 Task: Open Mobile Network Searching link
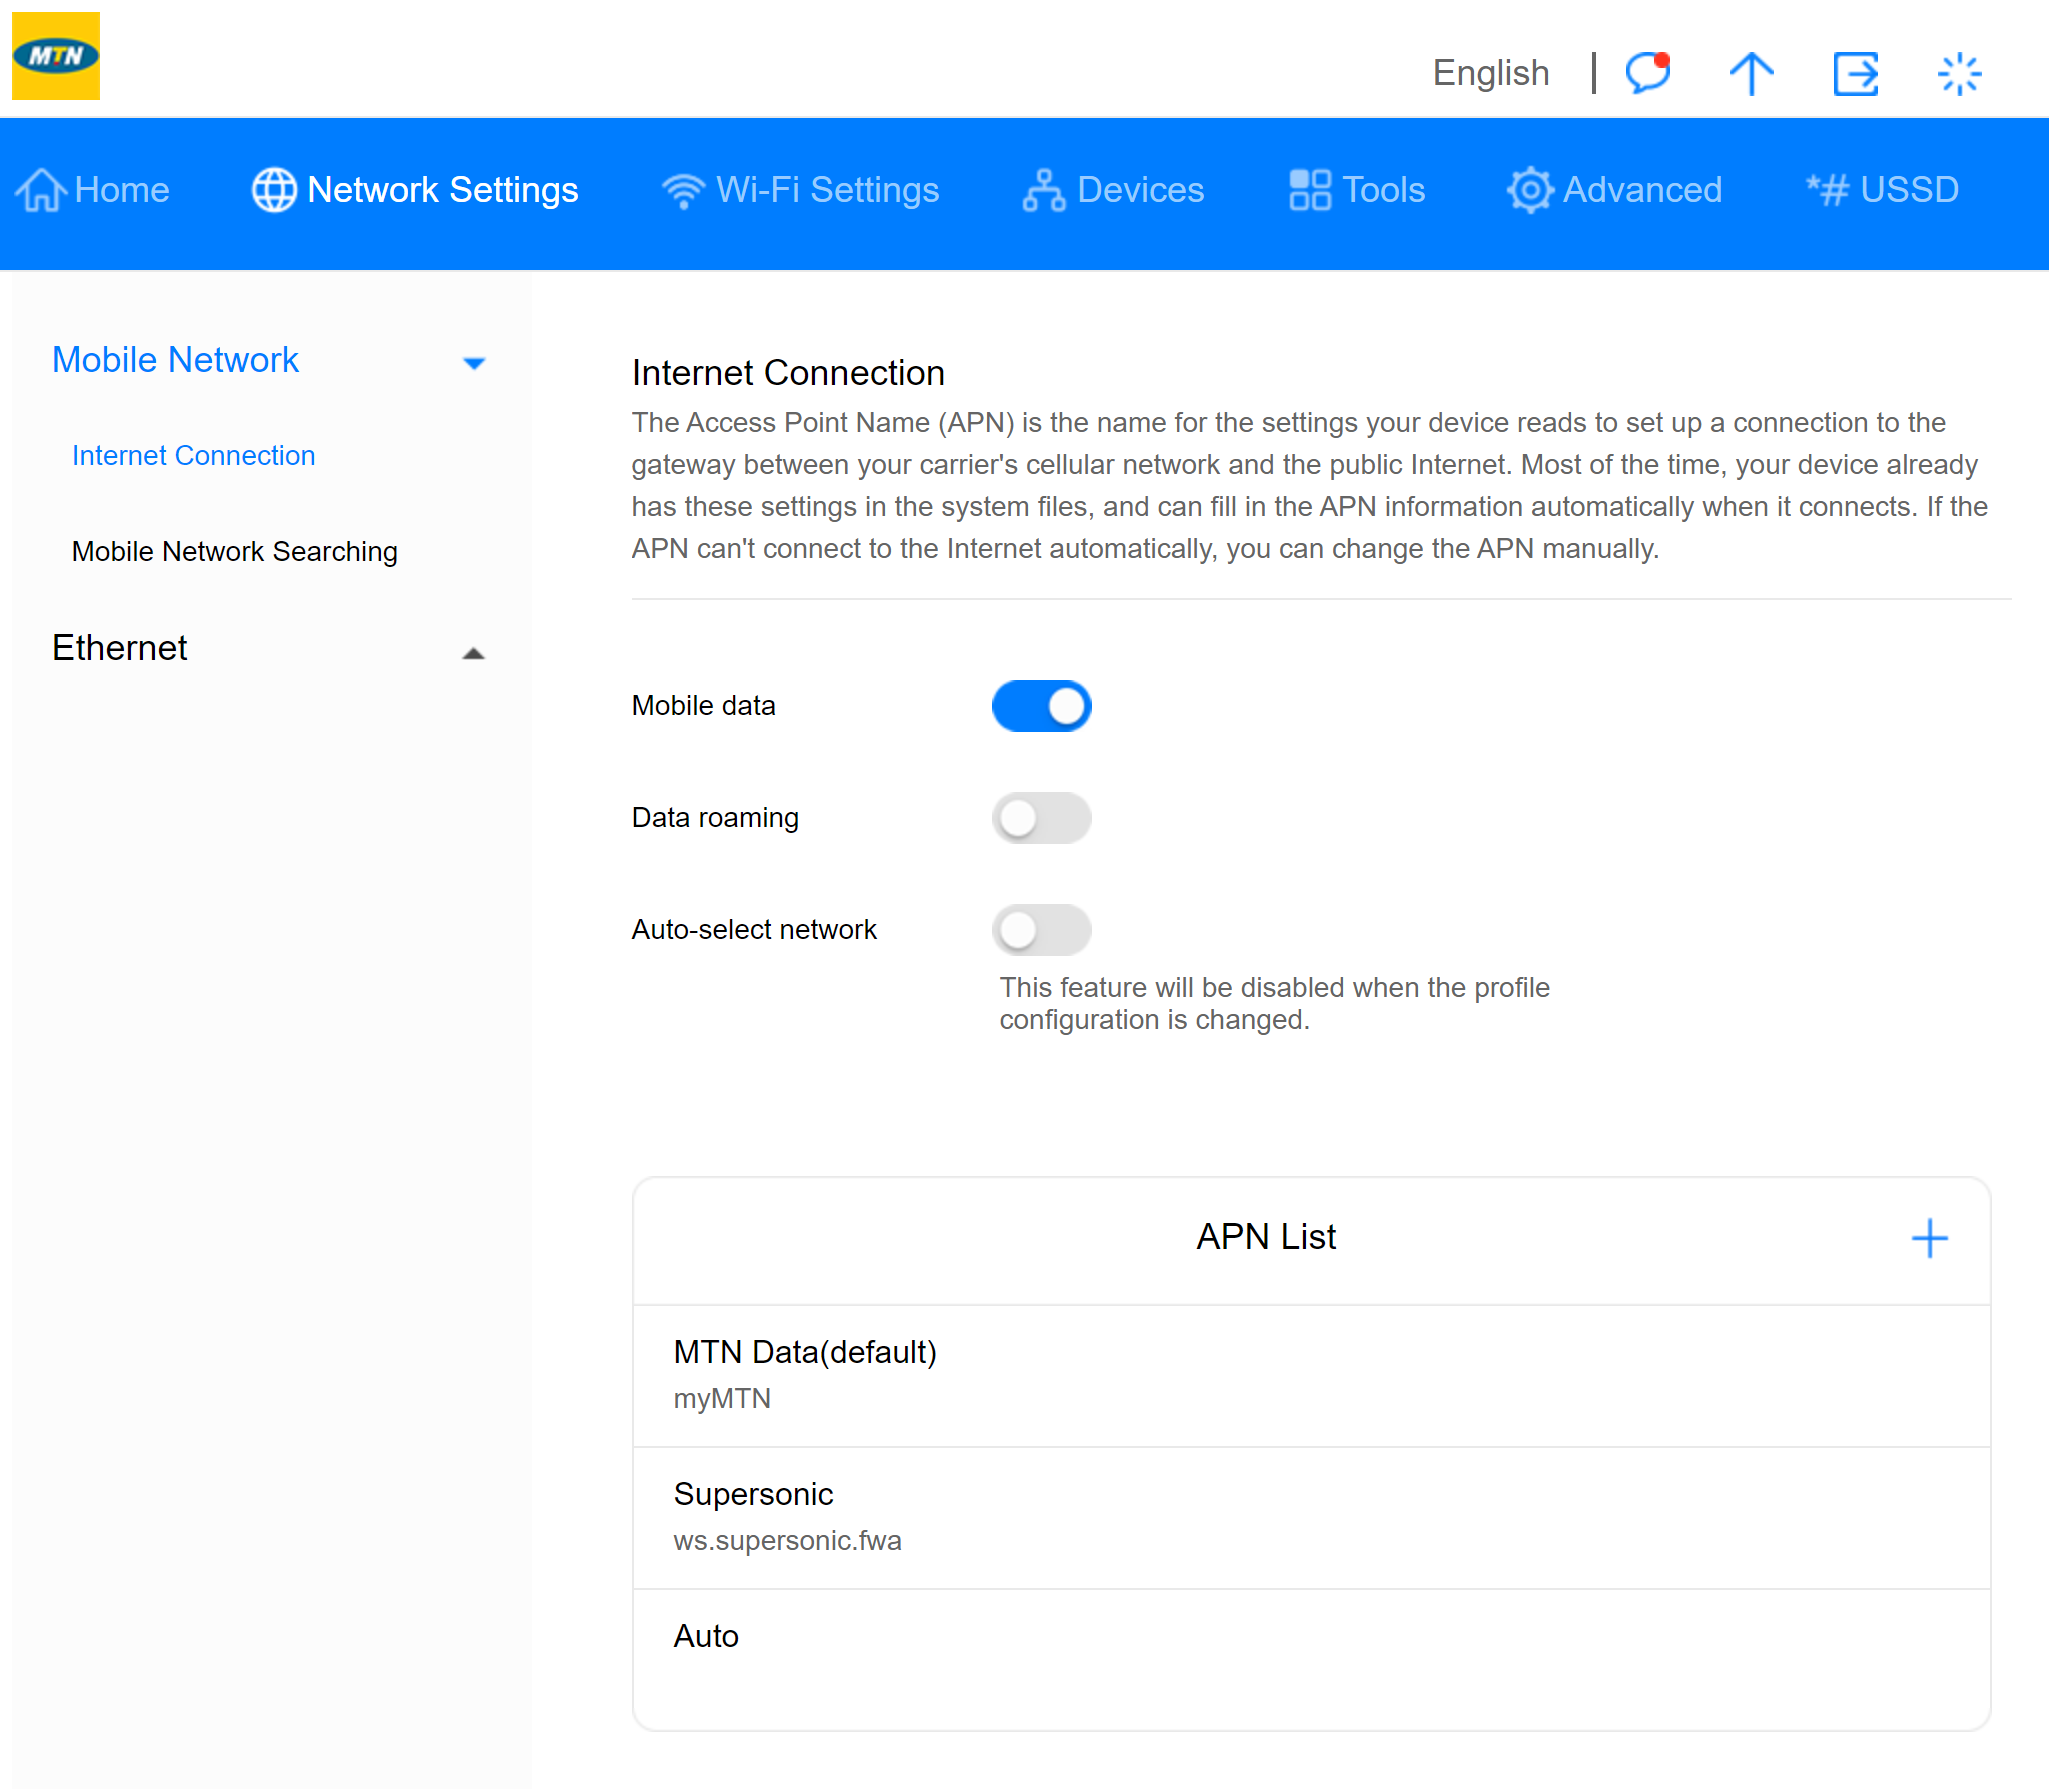click(x=234, y=551)
